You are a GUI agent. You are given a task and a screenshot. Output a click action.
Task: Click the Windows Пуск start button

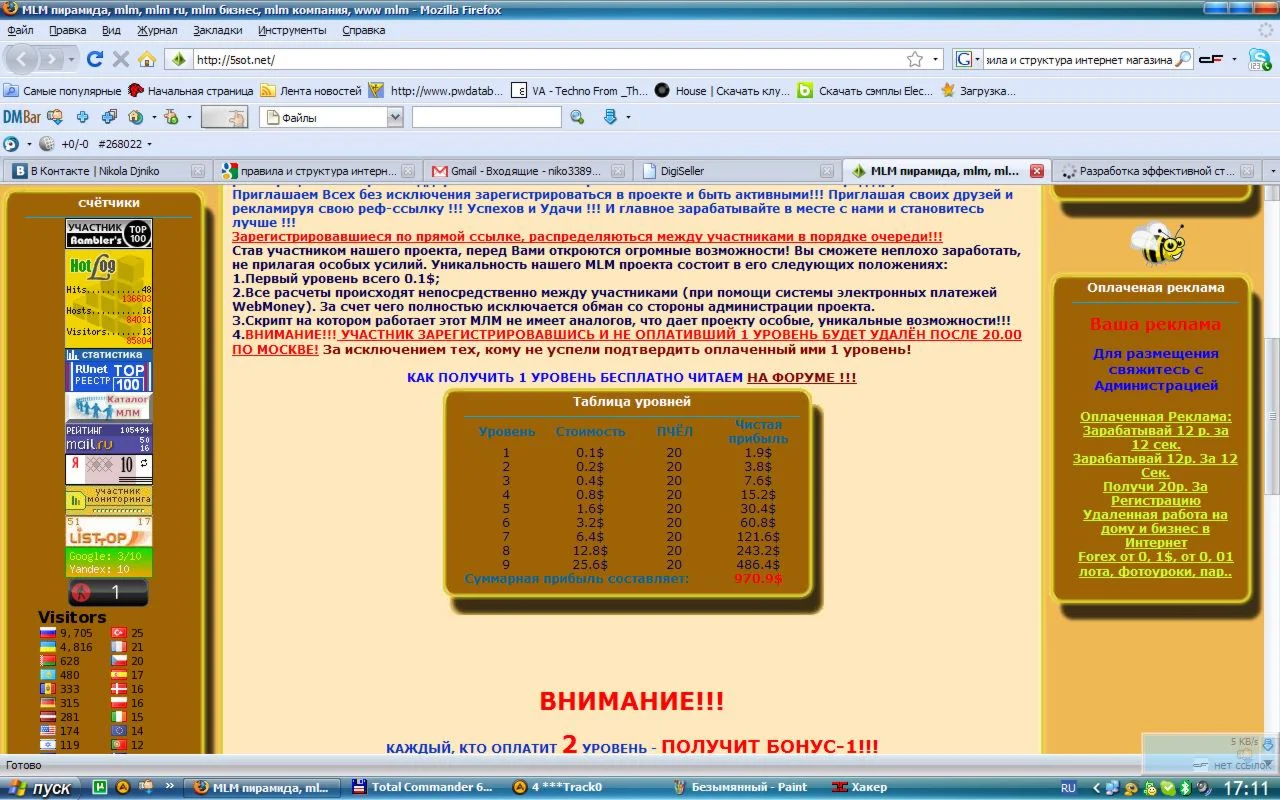[x=39, y=788]
